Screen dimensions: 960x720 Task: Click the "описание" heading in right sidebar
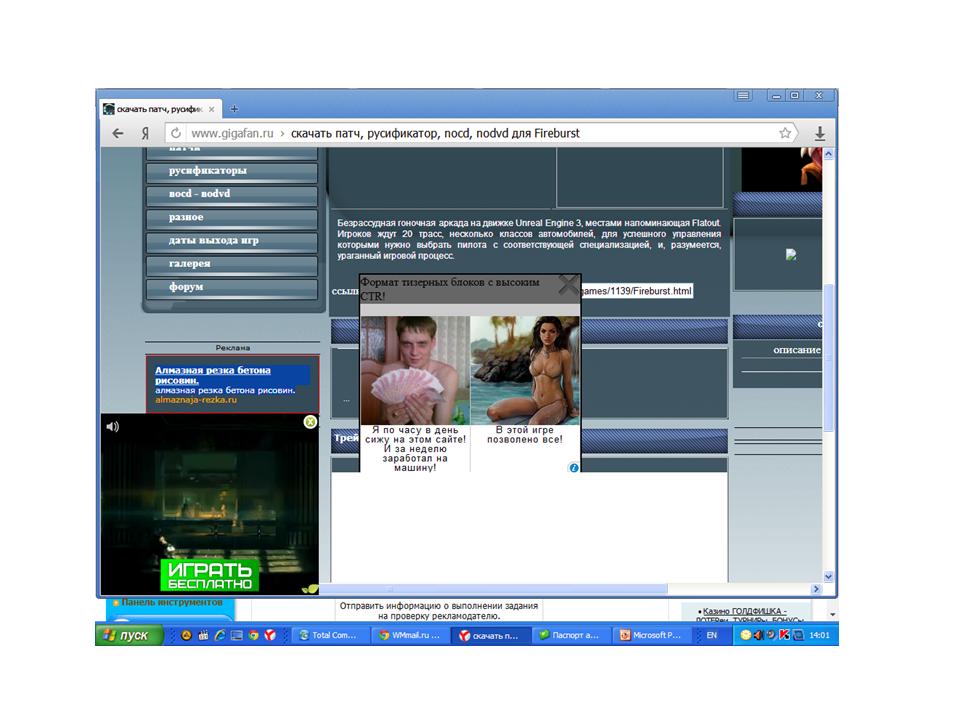(797, 350)
